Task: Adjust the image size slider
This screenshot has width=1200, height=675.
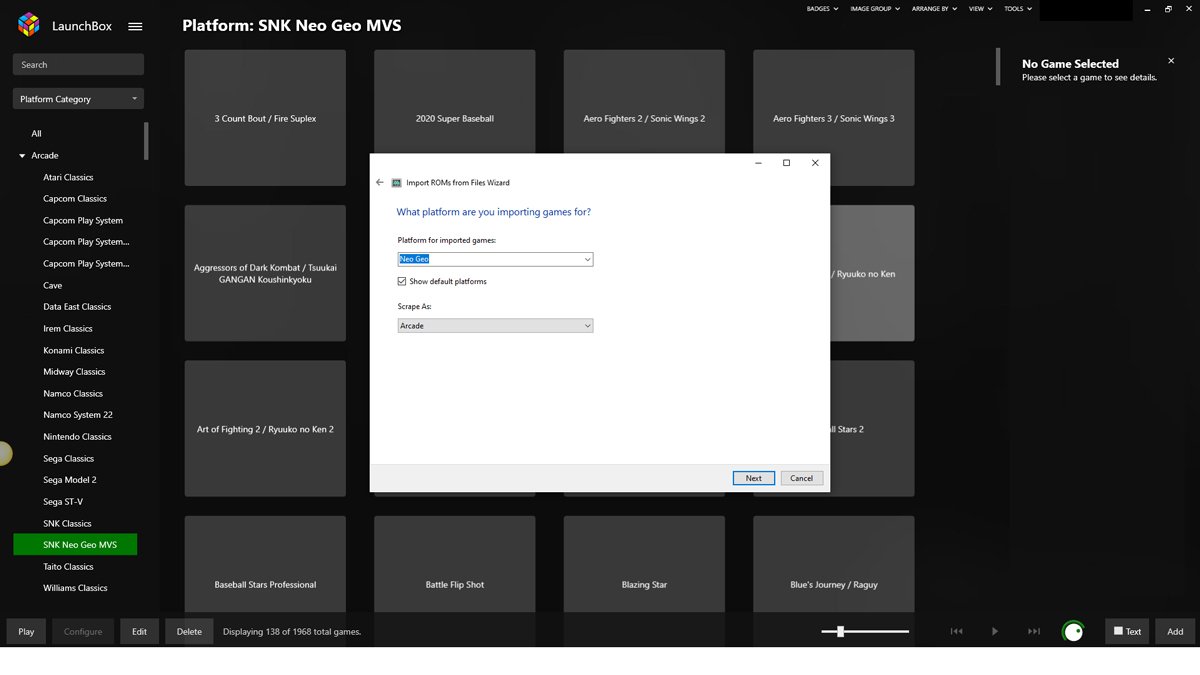Action: [865, 631]
